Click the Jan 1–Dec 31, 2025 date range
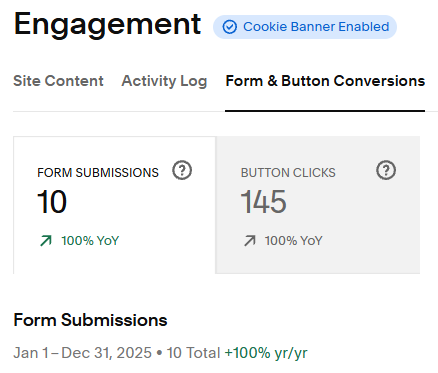This screenshot has height=373, width=438. pos(82,353)
